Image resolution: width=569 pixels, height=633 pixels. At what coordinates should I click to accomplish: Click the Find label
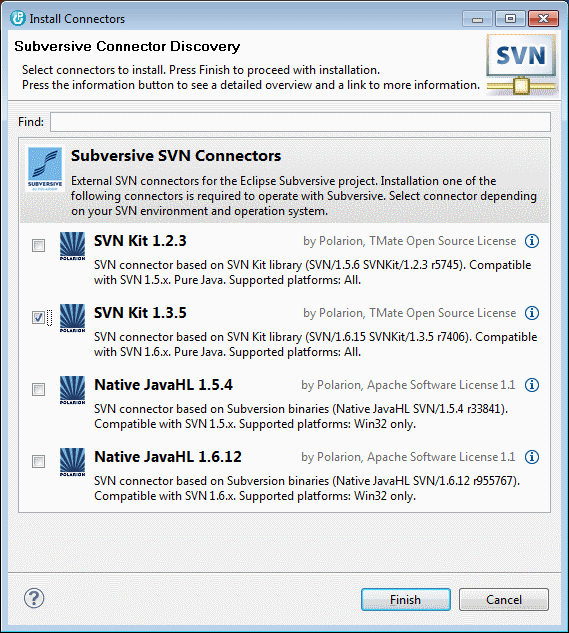[x=31, y=122]
